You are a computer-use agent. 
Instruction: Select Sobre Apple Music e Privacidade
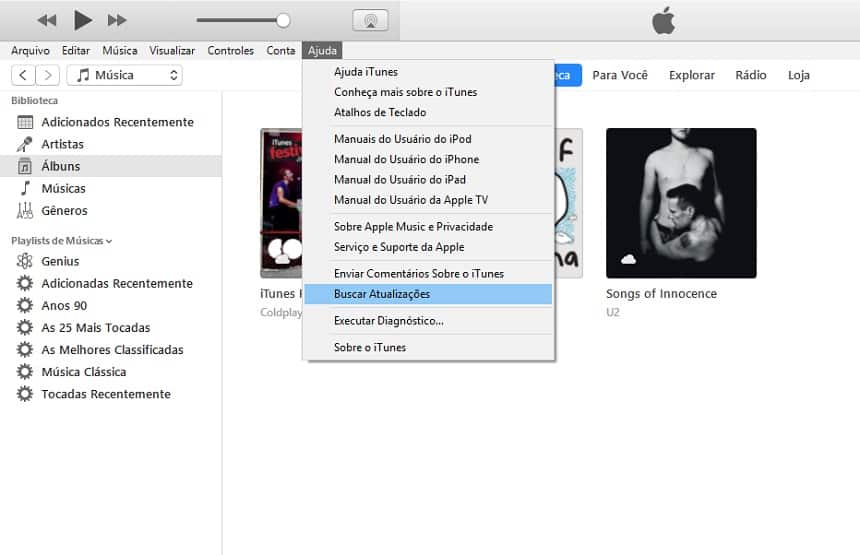point(428,227)
